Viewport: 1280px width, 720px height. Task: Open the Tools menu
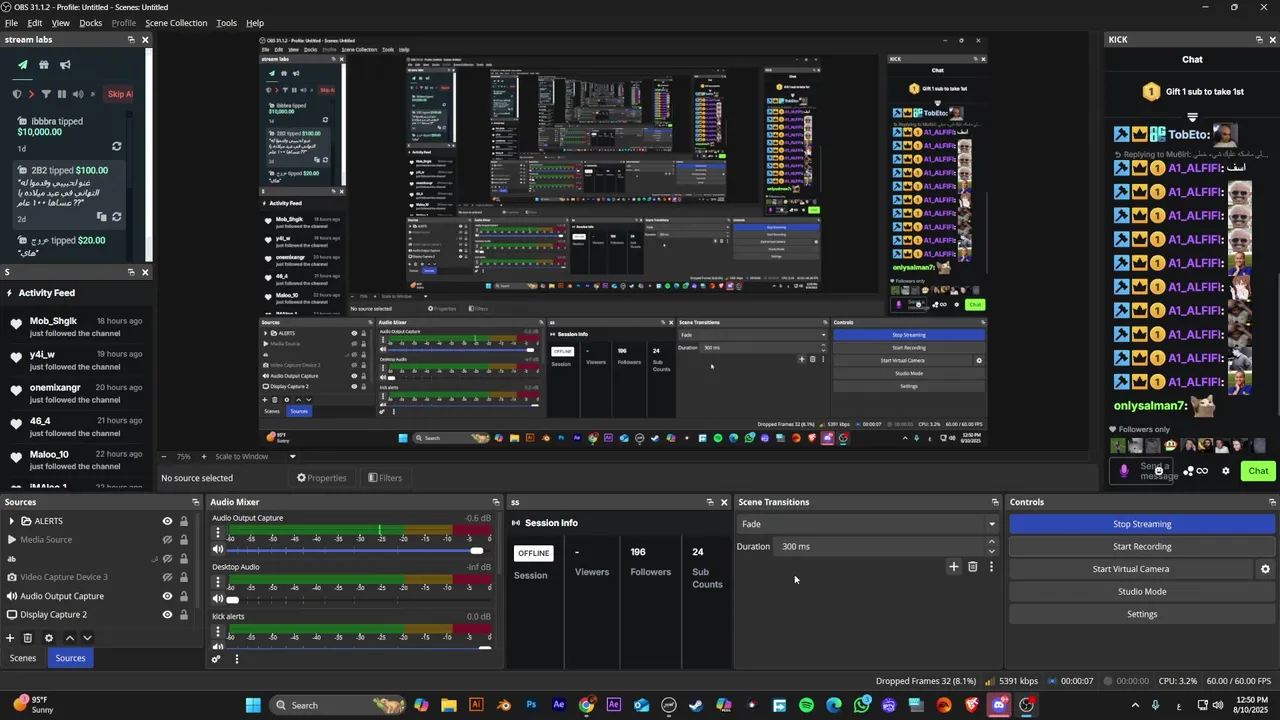(x=227, y=23)
